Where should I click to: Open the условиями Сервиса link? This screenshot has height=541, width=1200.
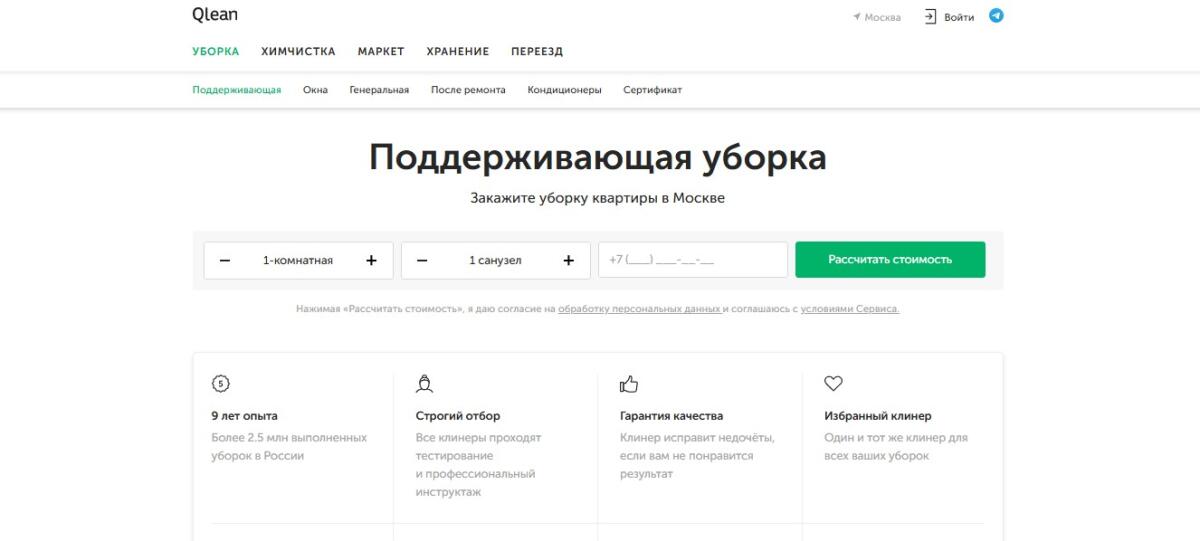click(849, 310)
